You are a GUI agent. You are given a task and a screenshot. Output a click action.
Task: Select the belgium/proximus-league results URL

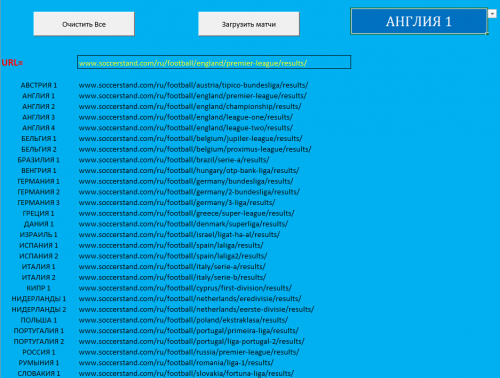tap(195, 149)
